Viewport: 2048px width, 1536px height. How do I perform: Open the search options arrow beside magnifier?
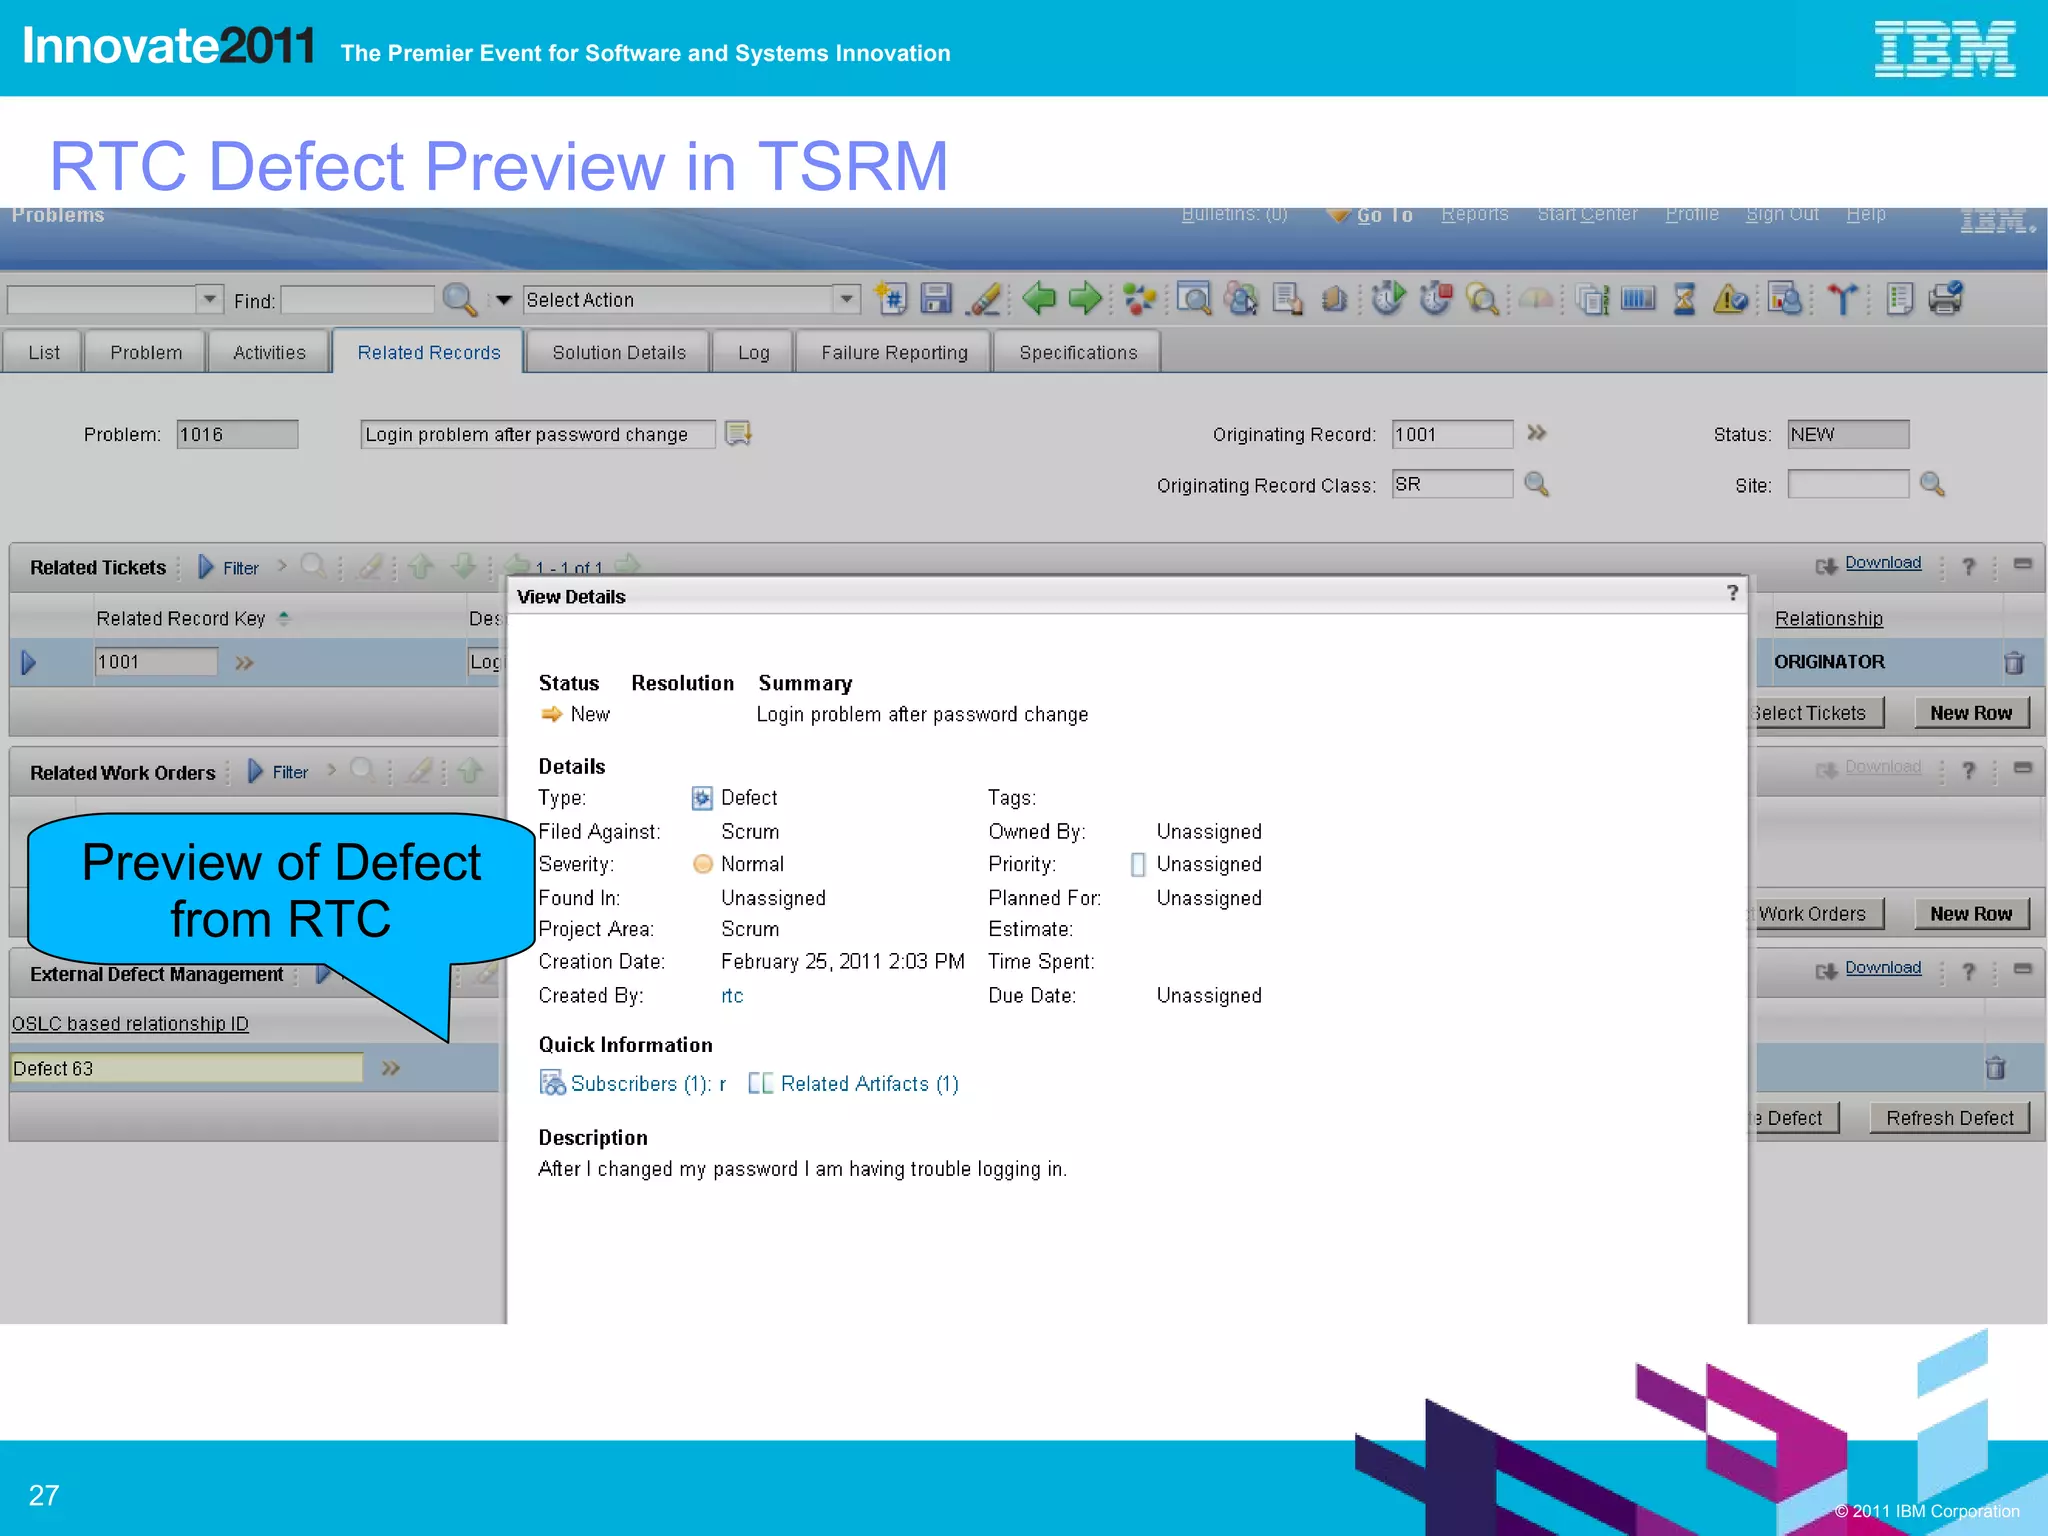pyautogui.click(x=503, y=299)
